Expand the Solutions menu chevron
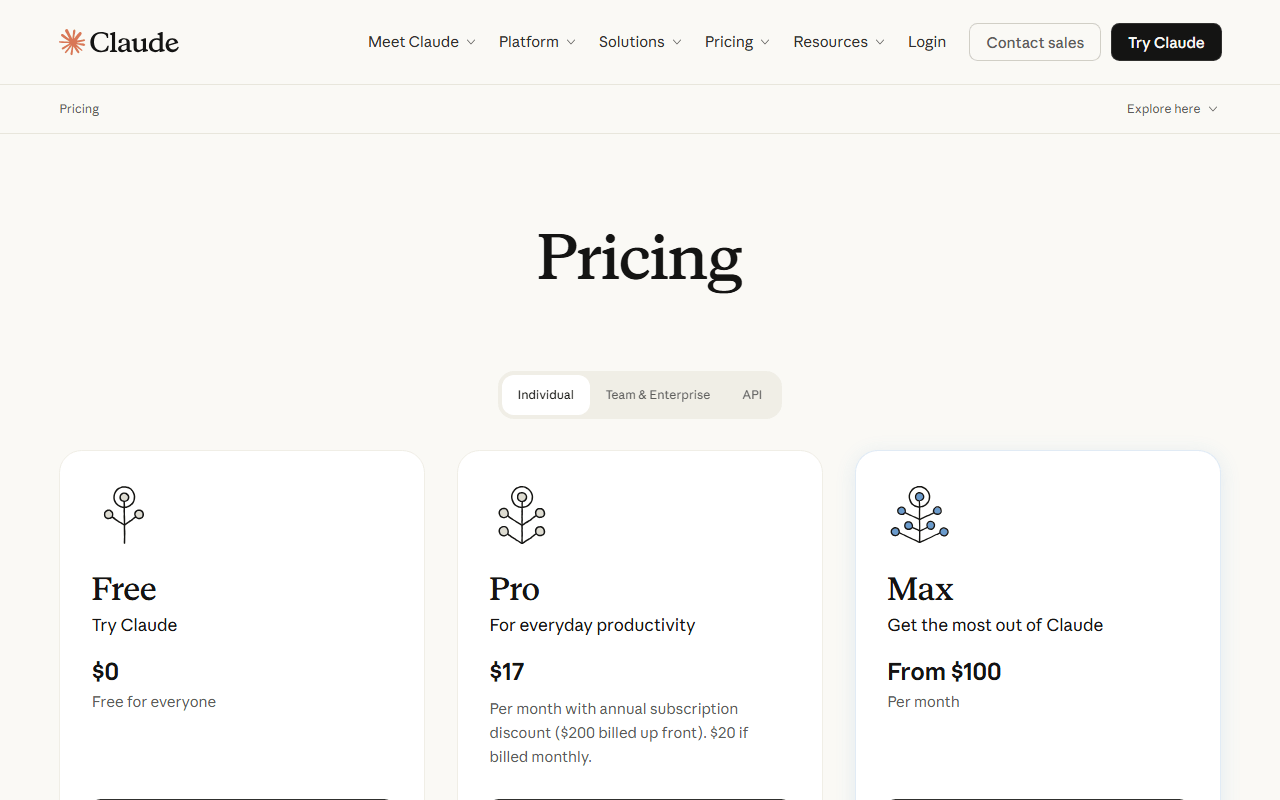 click(677, 42)
